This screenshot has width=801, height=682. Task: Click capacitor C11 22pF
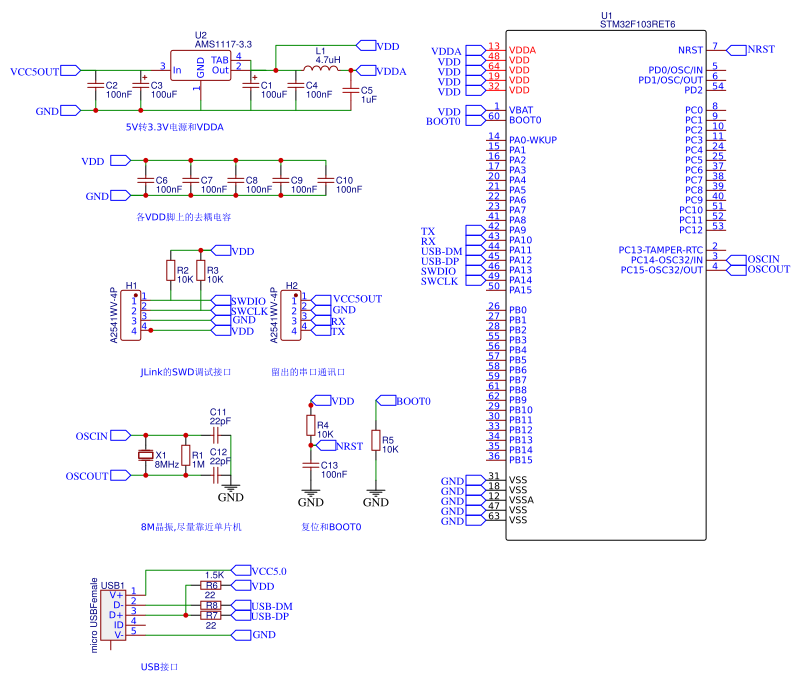click(216, 435)
